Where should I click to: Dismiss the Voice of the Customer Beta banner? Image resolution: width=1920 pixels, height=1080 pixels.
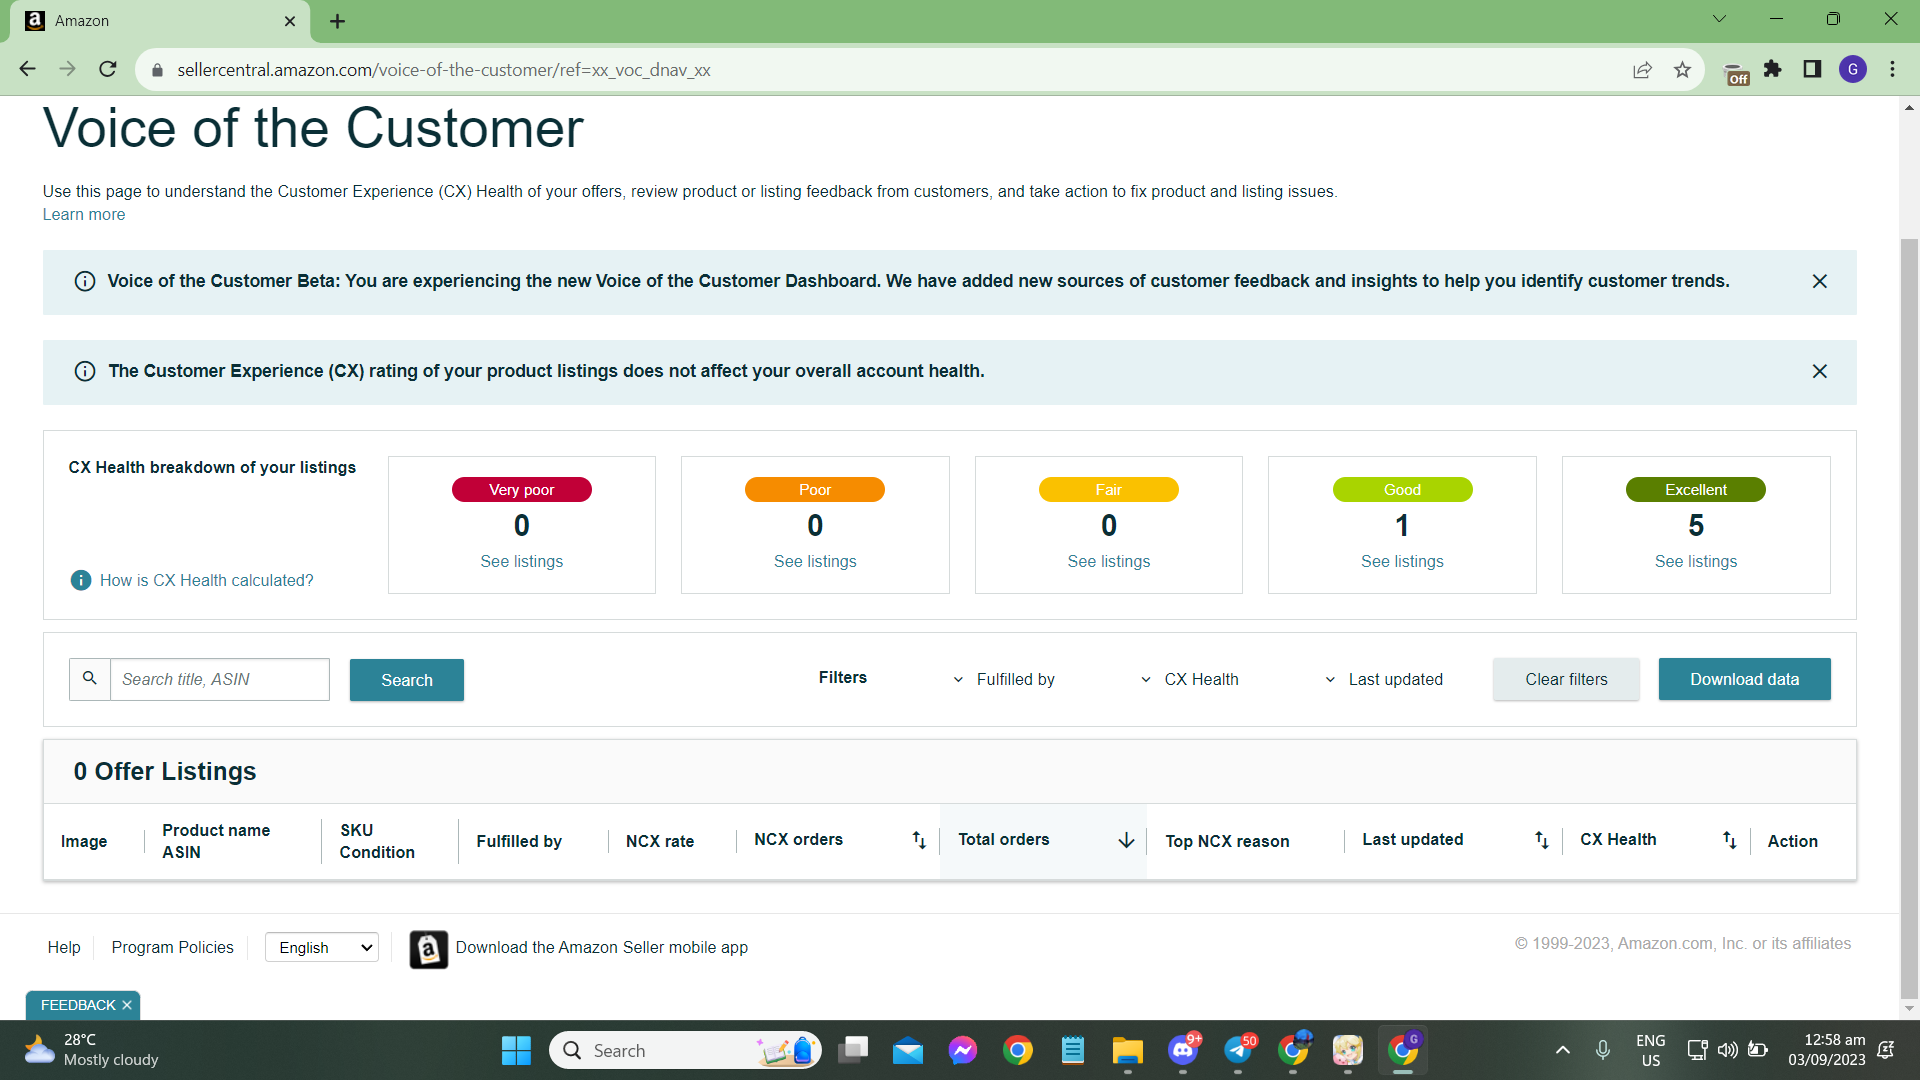(x=1820, y=282)
